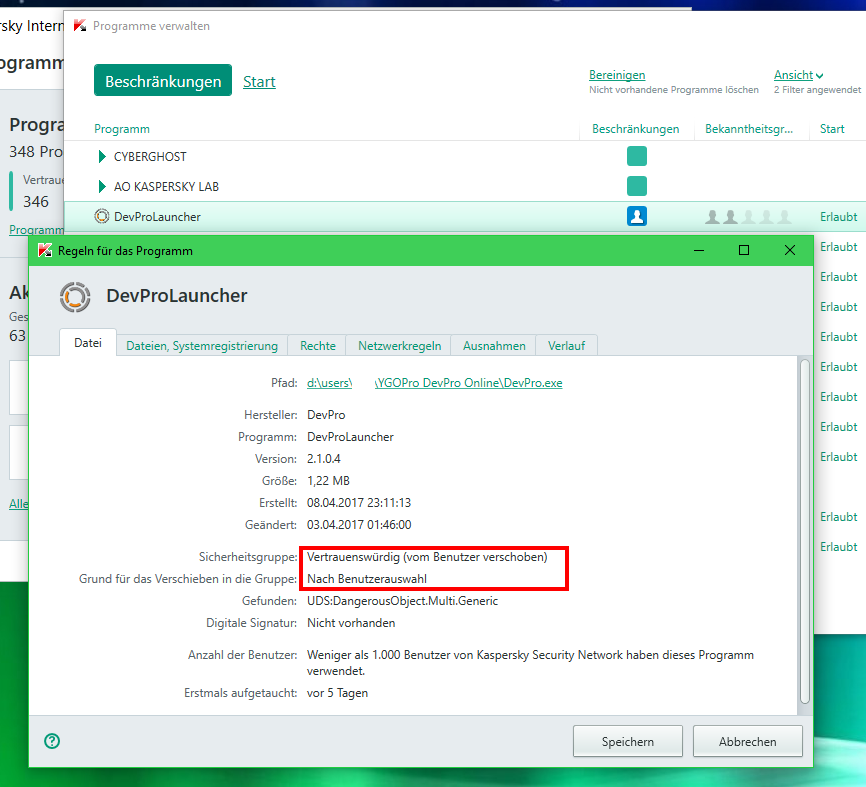Click vor 5 Tagen value
This screenshot has height=787, width=866.
coord(337,693)
